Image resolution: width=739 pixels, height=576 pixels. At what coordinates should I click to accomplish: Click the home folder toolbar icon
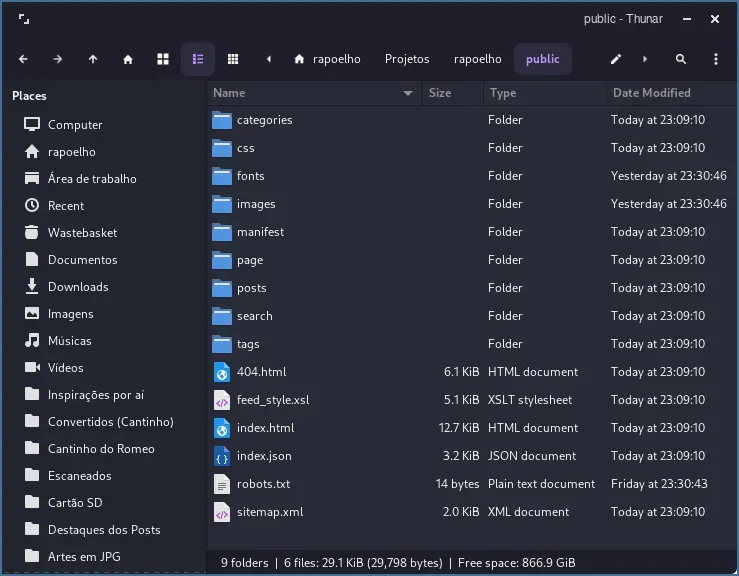[x=128, y=59]
